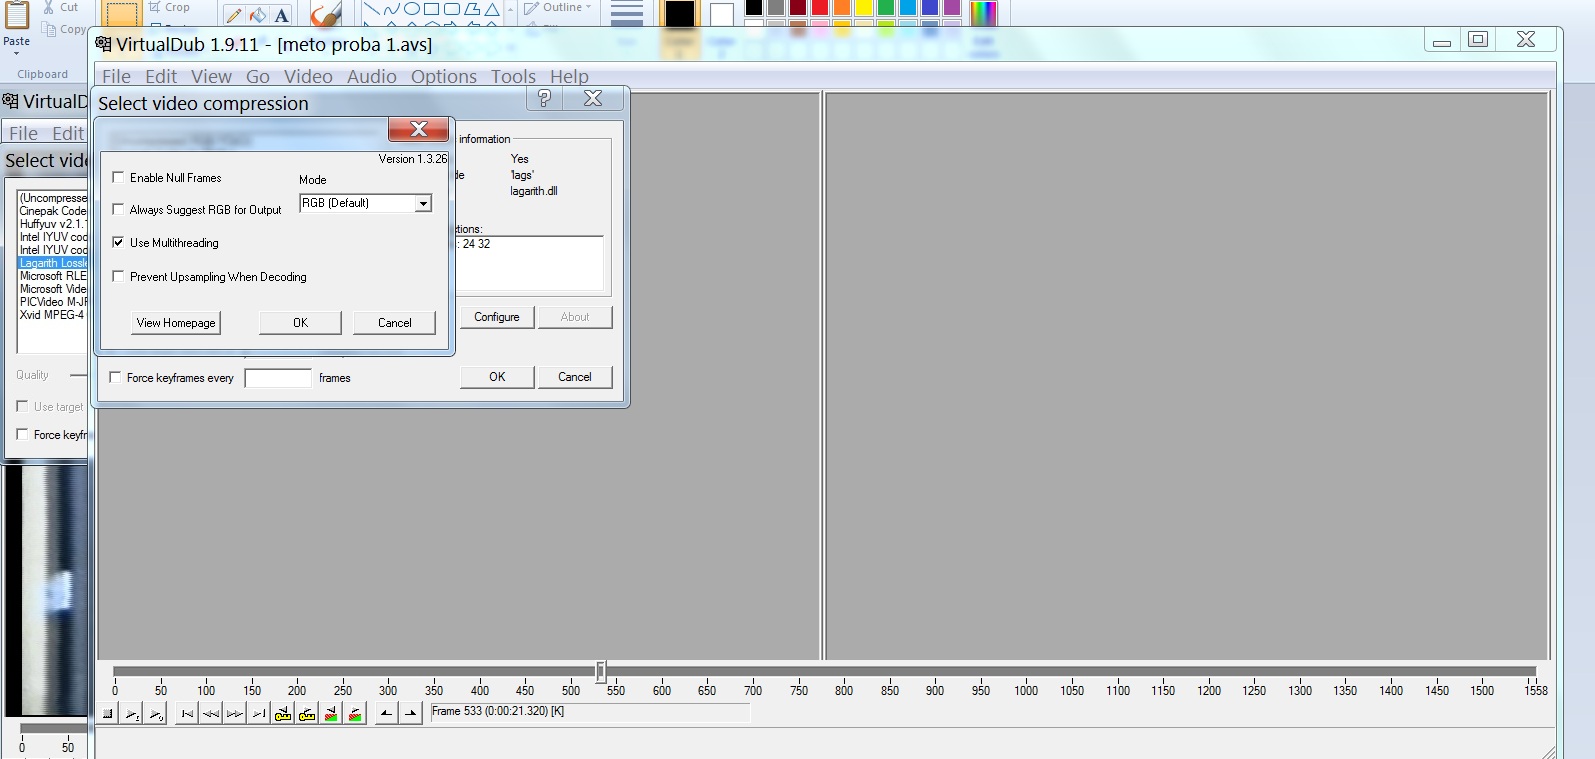Choose the yellow palette color
The height and width of the screenshot is (759, 1595).
coord(863,8)
